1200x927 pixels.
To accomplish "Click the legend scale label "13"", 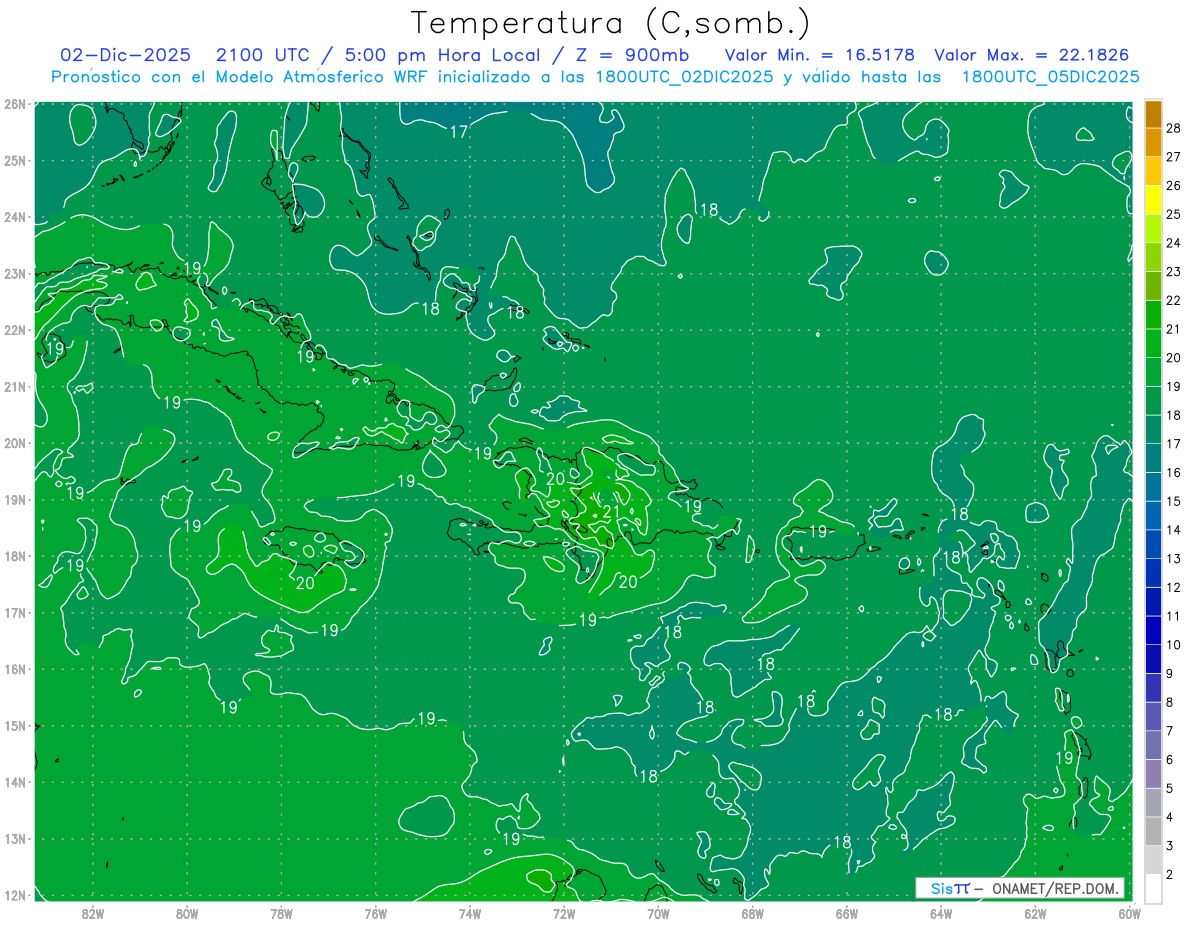I will point(1174,558).
